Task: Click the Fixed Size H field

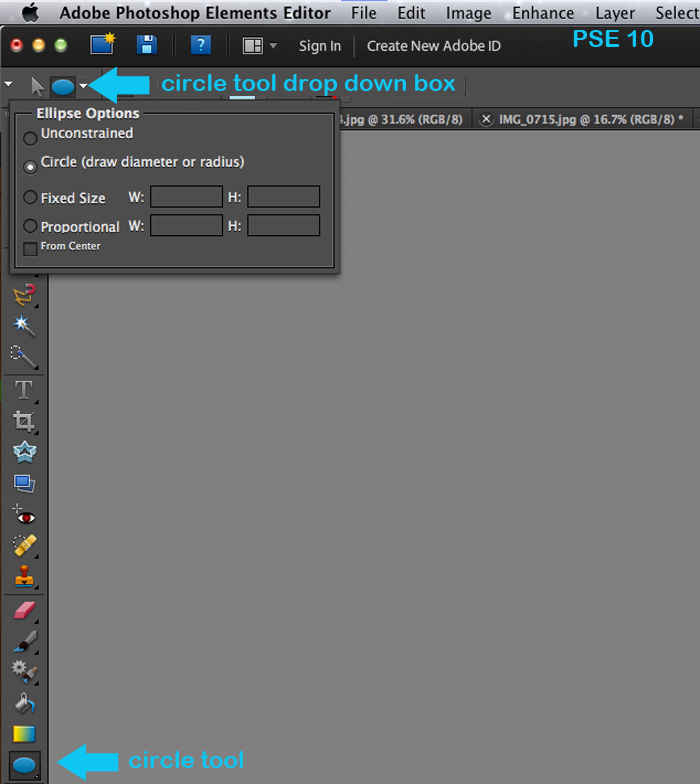Action: coord(284,196)
